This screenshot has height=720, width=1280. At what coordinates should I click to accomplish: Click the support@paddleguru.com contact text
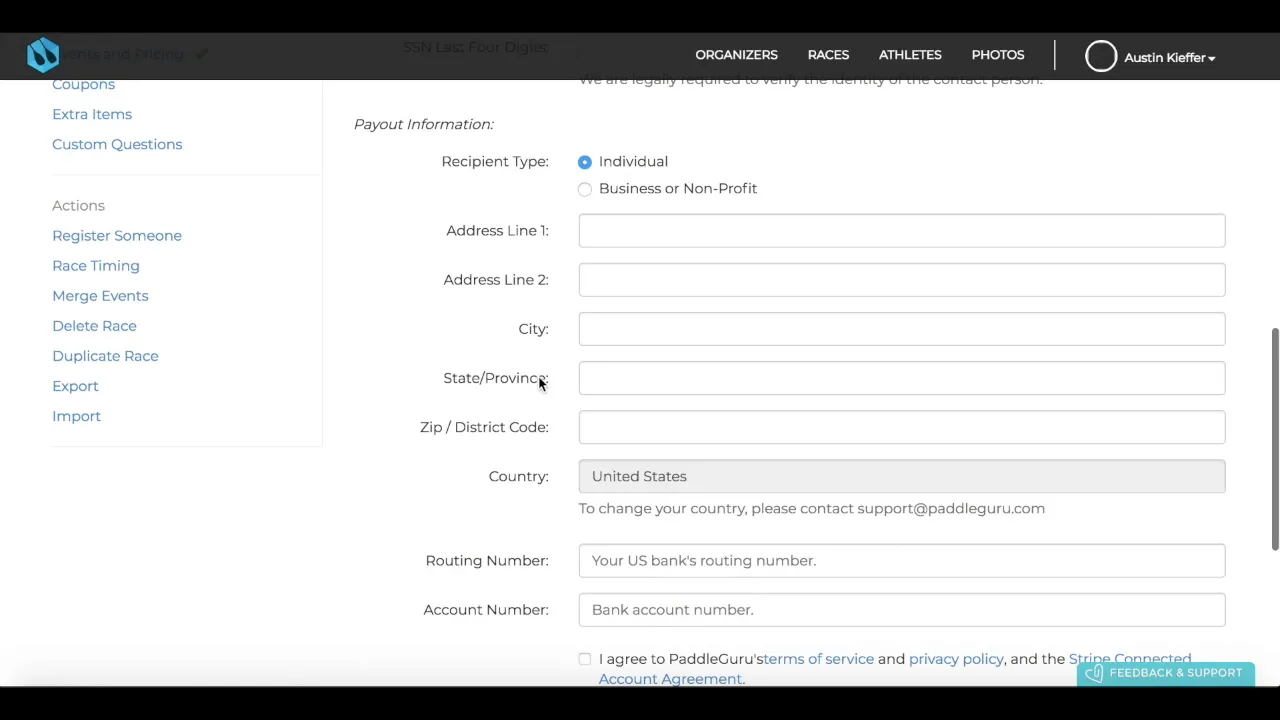tap(951, 509)
